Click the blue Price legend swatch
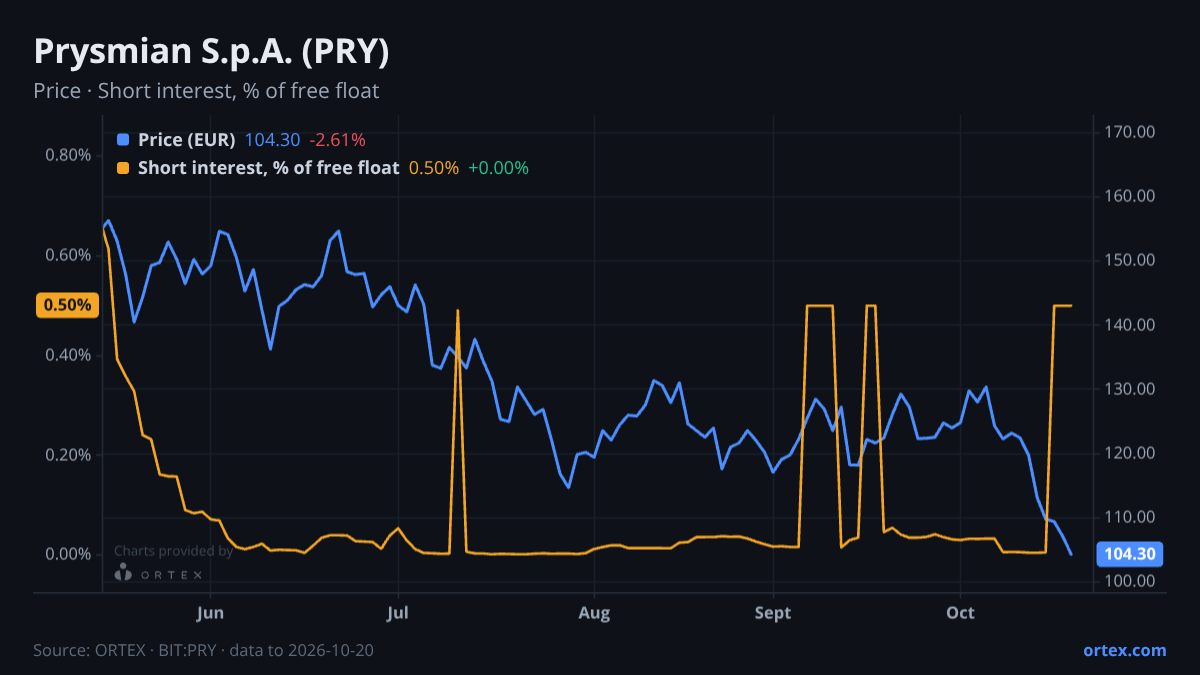 pyautogui.click(x=123, y=140)
